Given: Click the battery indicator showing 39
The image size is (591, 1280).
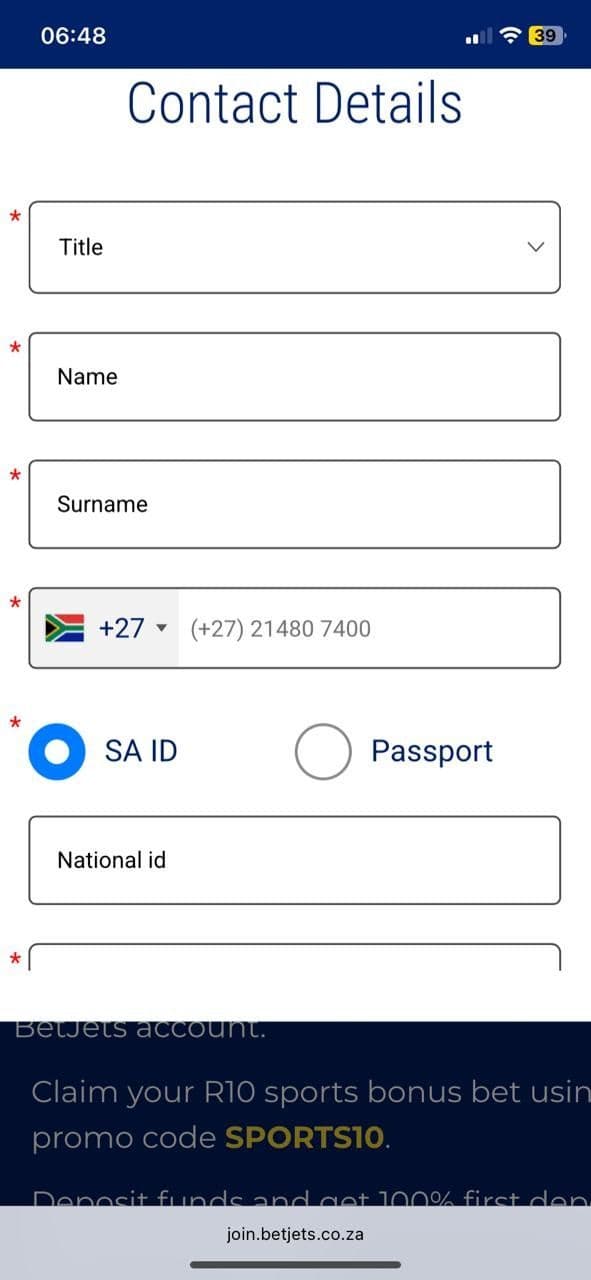Looking at the screenshot, I should (541, 35).
